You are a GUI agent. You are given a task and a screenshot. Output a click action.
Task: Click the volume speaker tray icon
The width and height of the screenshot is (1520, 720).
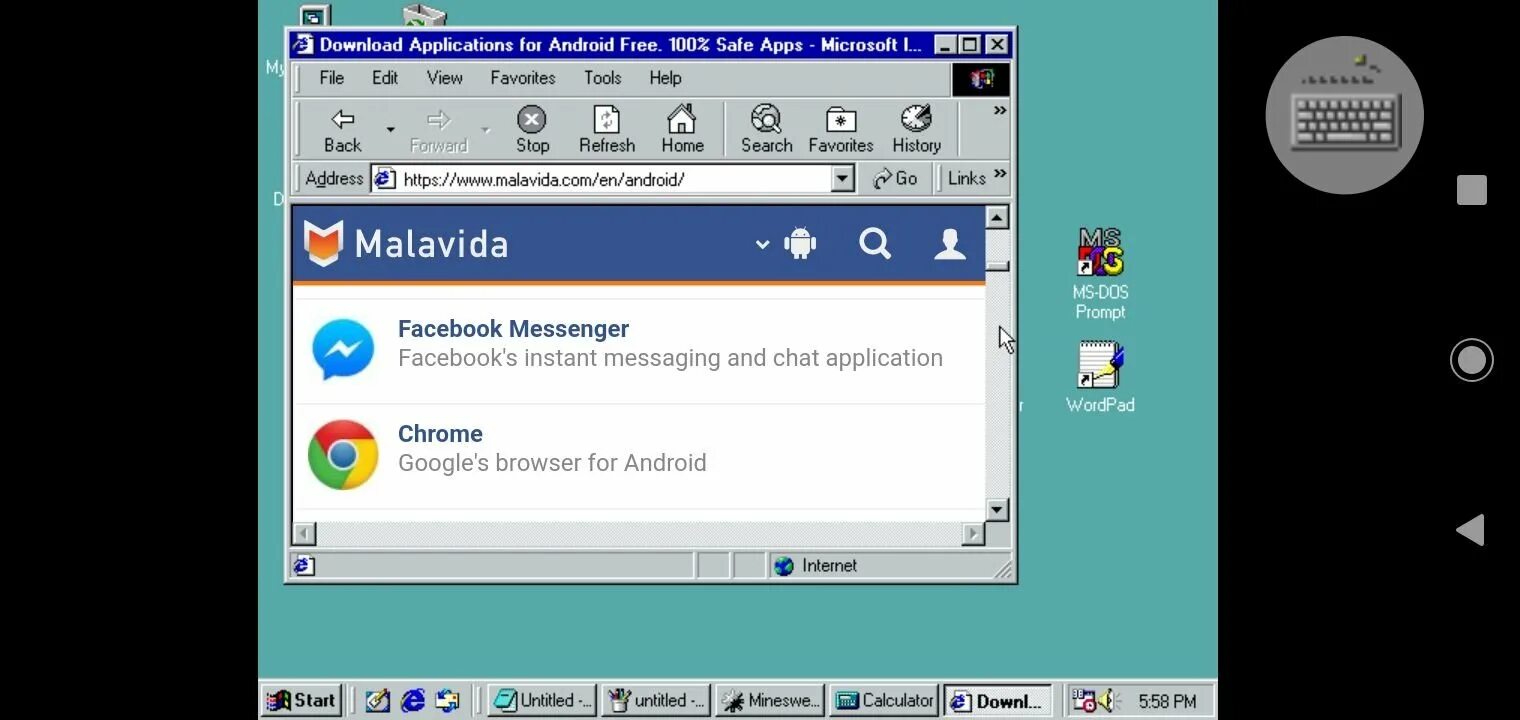click(1107, 701)
